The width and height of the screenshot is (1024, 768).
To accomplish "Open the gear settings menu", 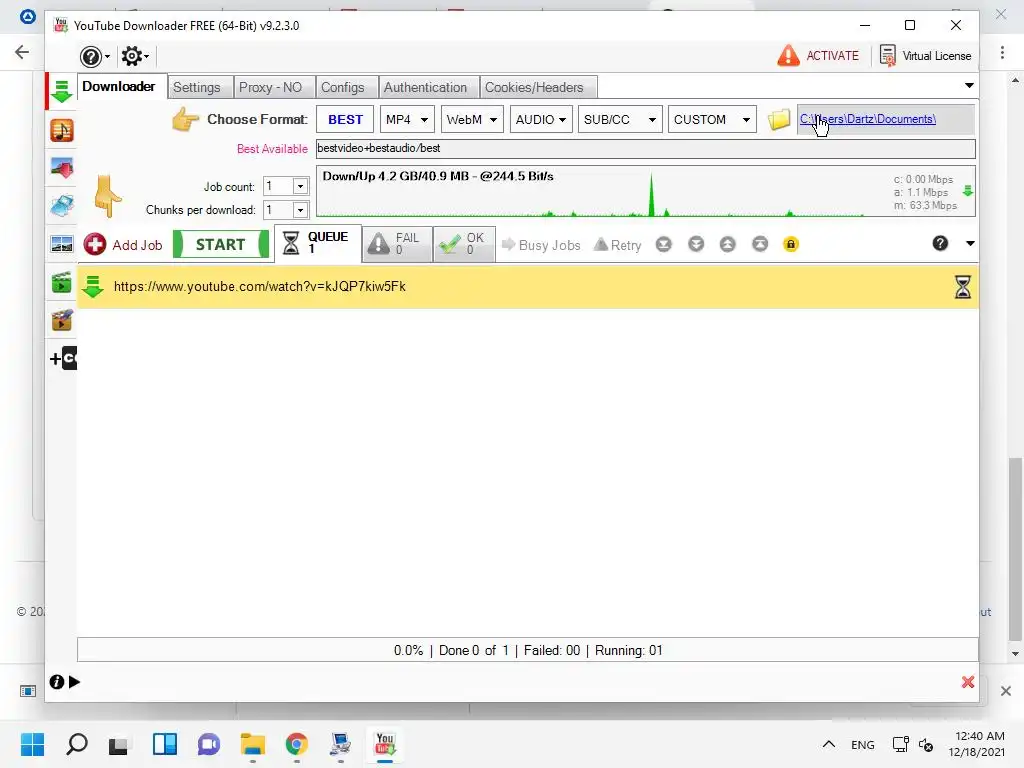I will click(135, 56).
